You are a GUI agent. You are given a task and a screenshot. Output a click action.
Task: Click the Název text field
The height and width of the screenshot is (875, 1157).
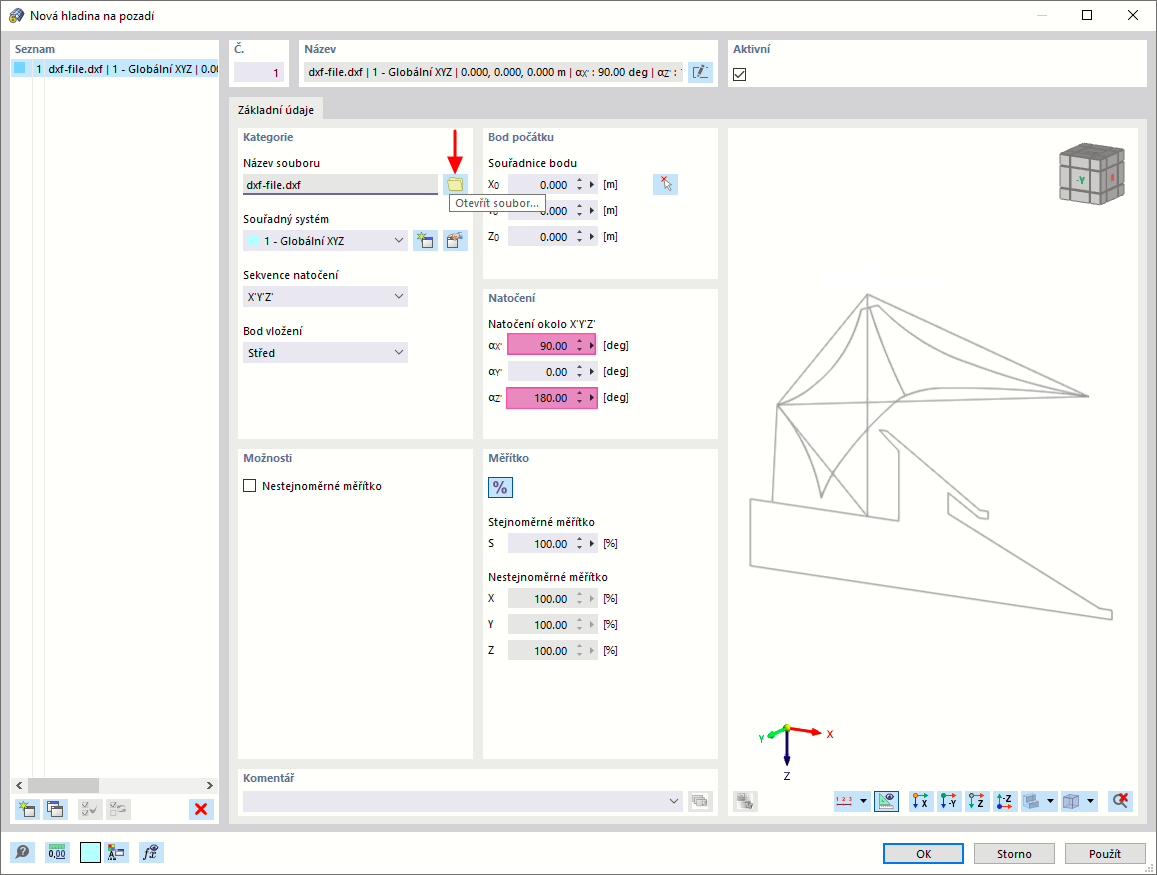click(494, 72)
